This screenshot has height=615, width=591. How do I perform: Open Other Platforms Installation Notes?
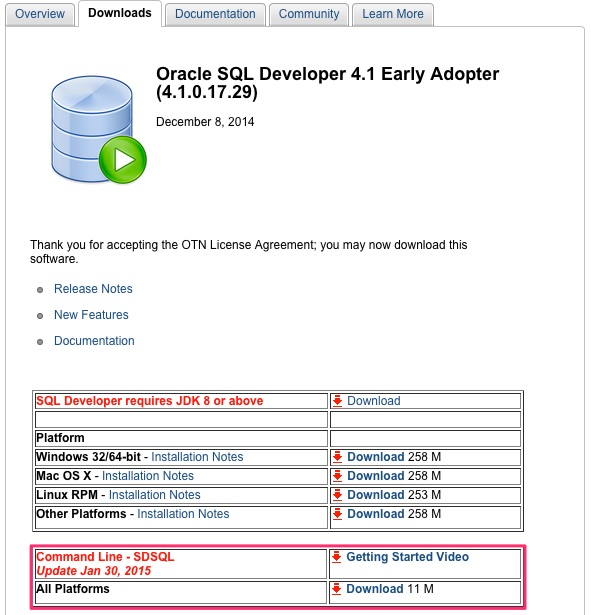(x=183, y=514)
